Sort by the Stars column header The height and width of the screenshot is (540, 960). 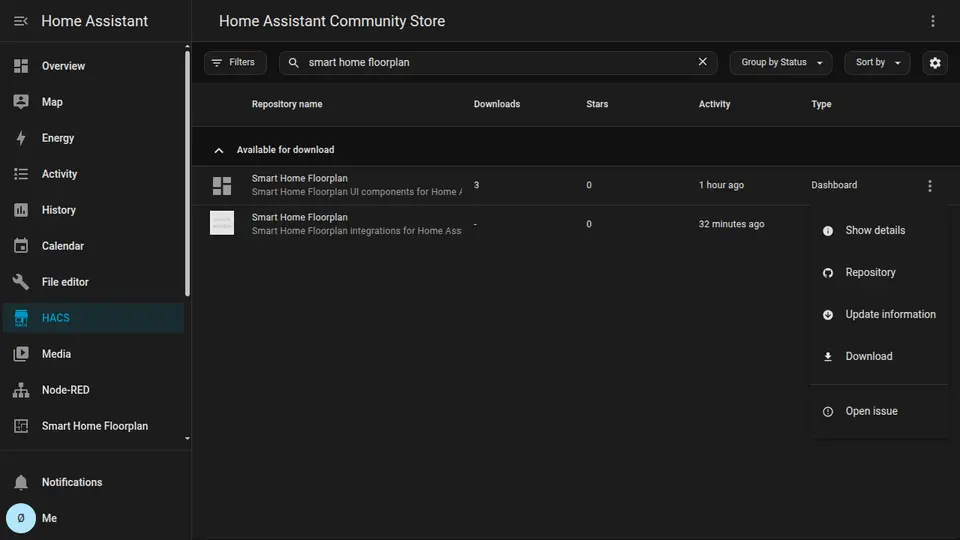click(x=597, y=104)
